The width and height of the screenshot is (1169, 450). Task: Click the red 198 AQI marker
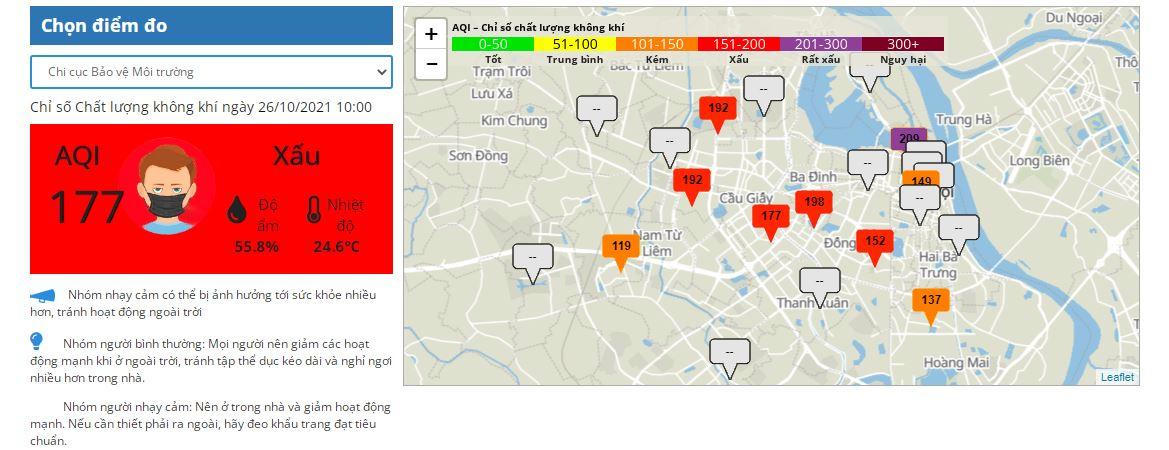point(814,203)
